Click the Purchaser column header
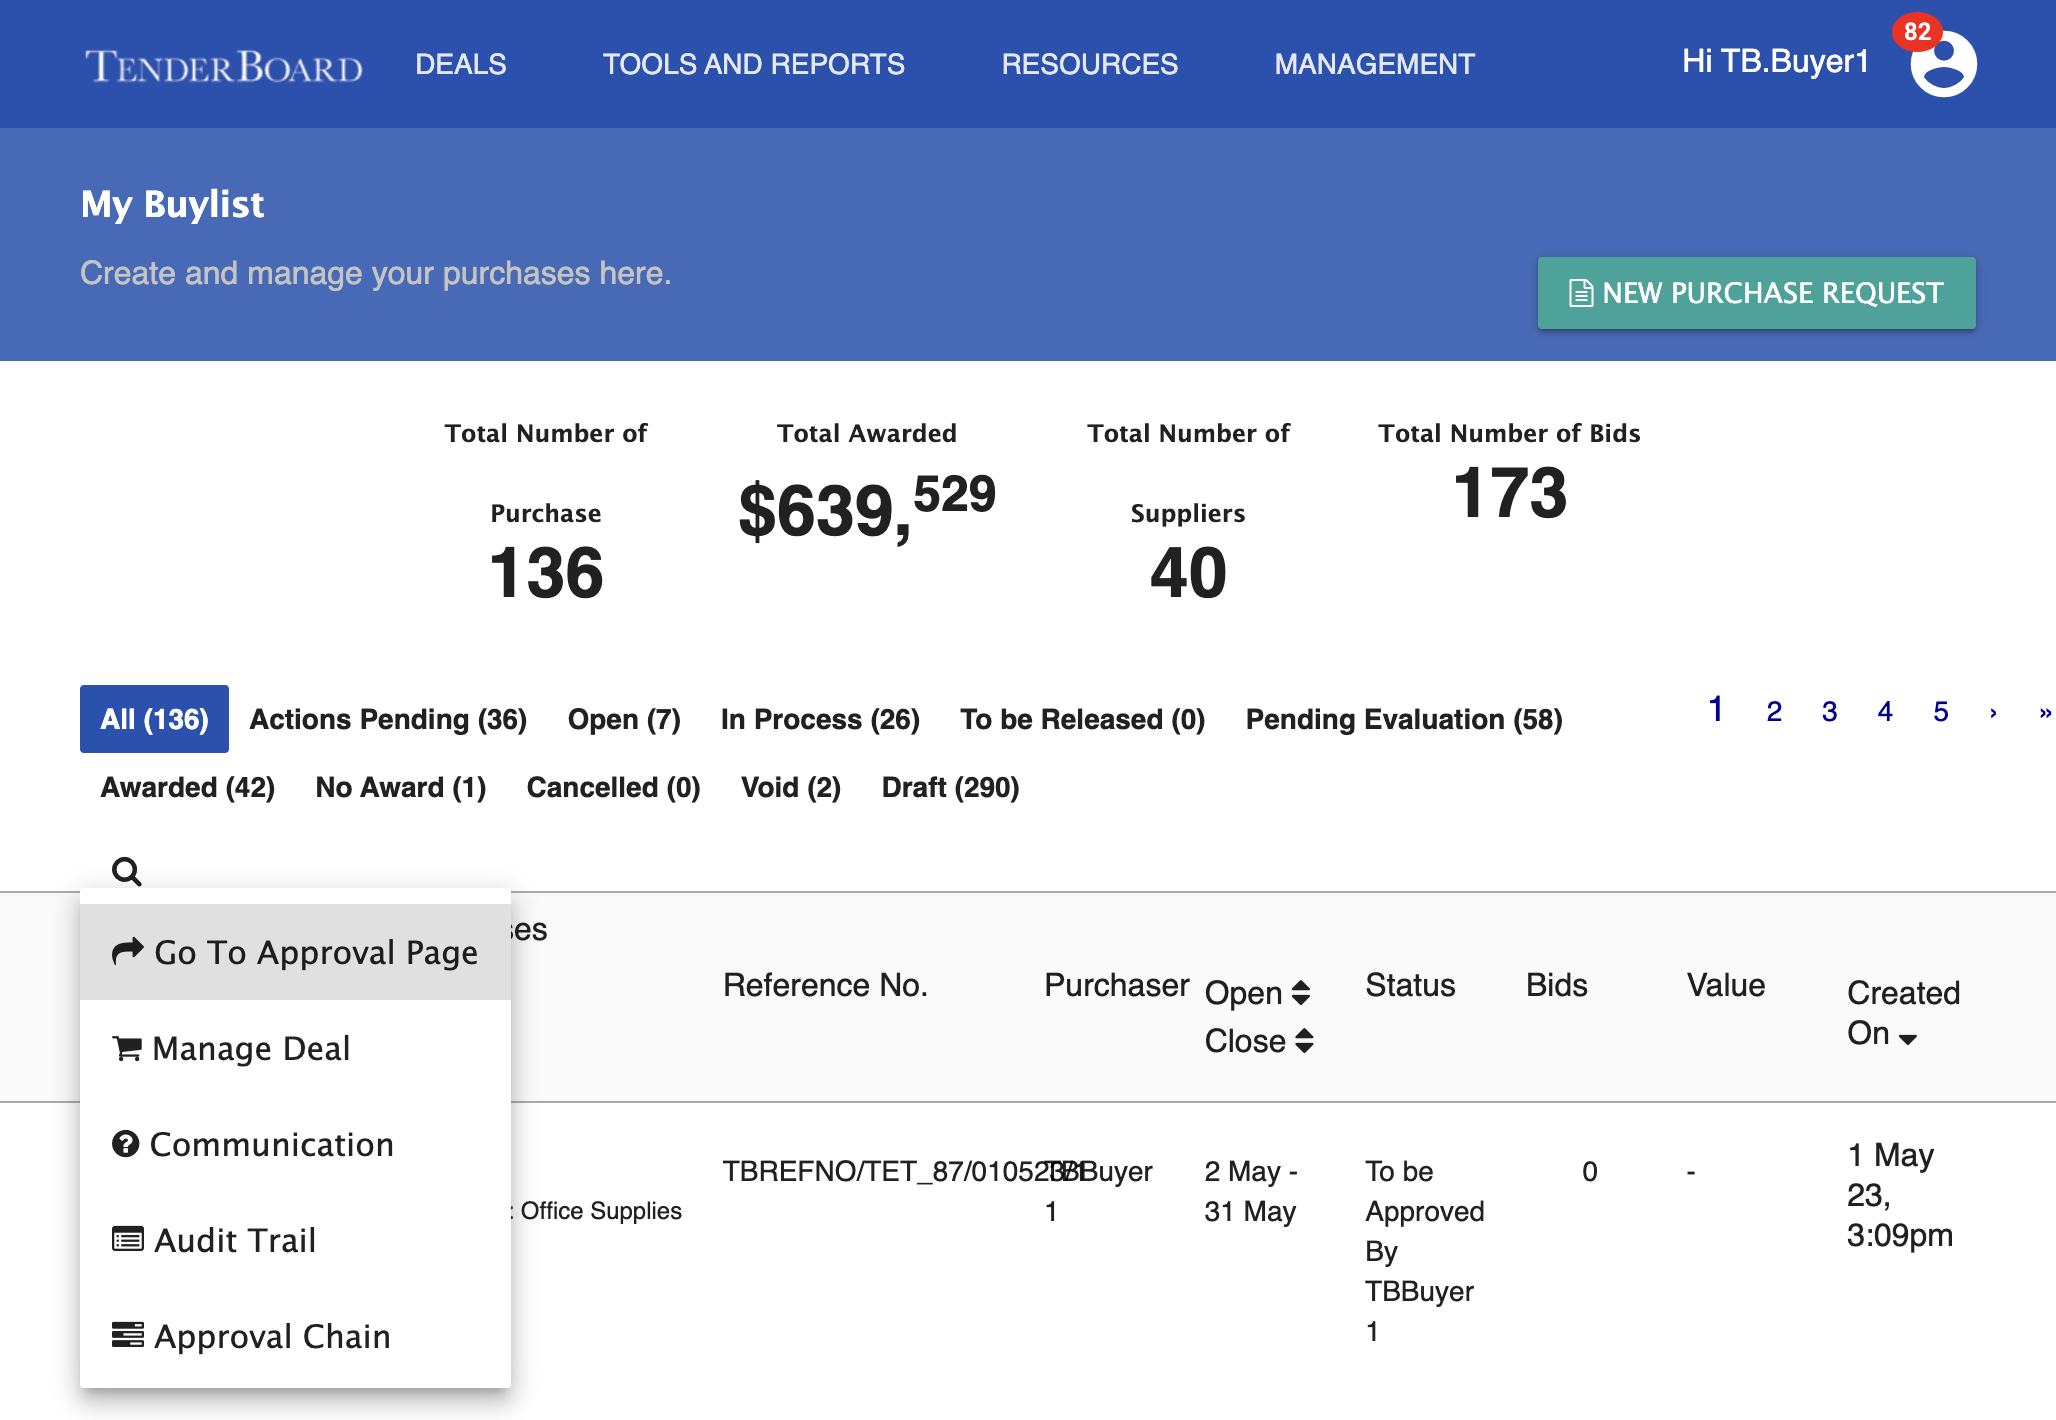This screenshot has height=1420, width=2056. click(1116, 985)
